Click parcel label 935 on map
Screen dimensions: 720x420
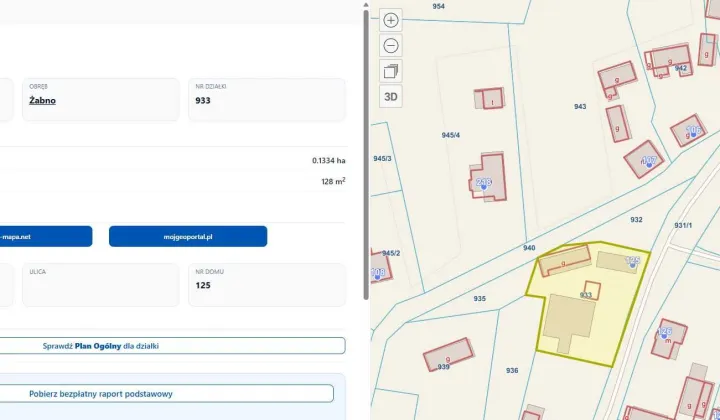479,298
